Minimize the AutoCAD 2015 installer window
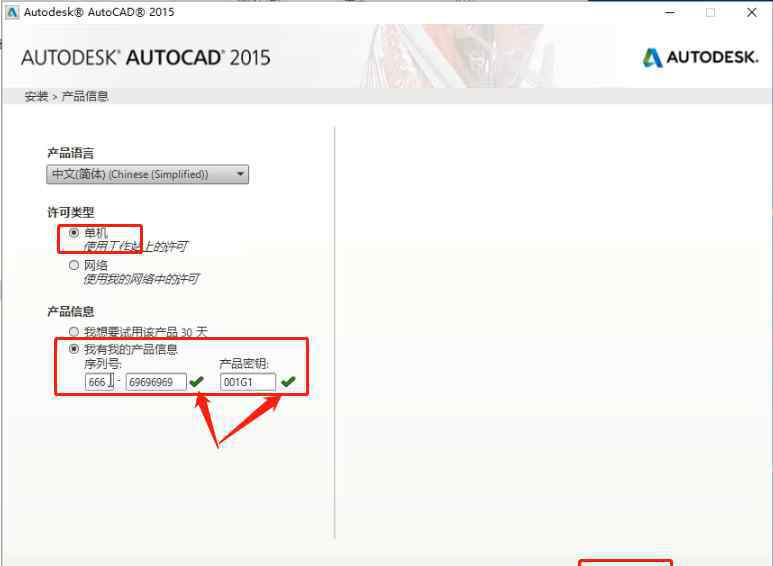The image size is (773, 566). (x=670, y=12)
